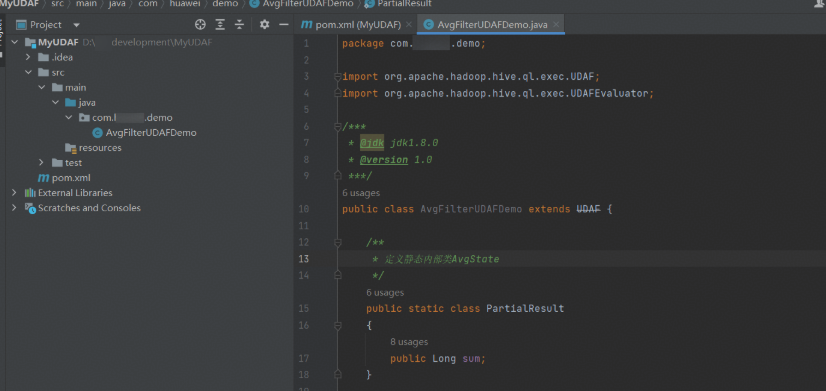Click the 6 usages hint above AvgFilterUDAFDemo class
Image resolution: width=826 pixels, height=391 pixels.
361,193
